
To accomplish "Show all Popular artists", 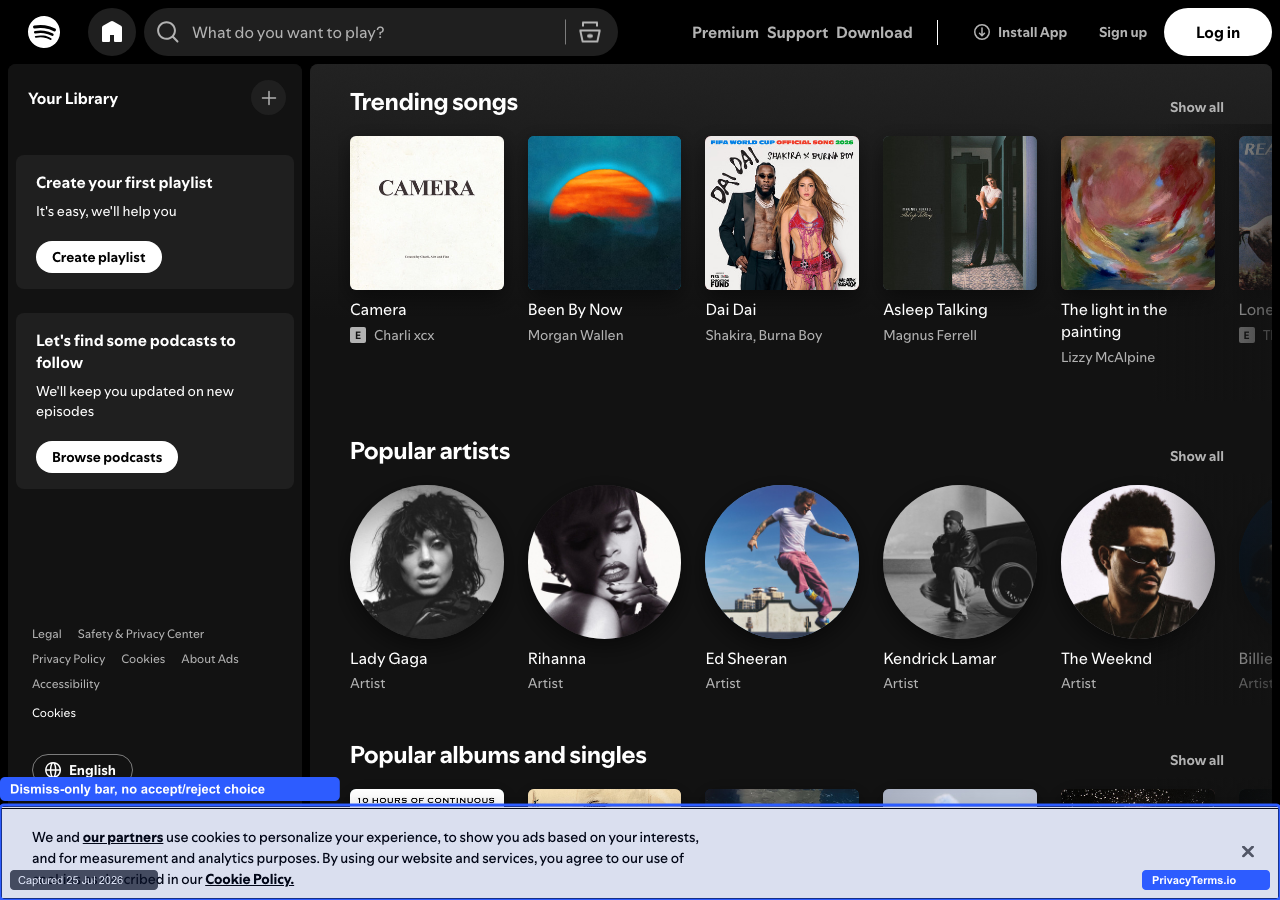I will pos(1197,456).
